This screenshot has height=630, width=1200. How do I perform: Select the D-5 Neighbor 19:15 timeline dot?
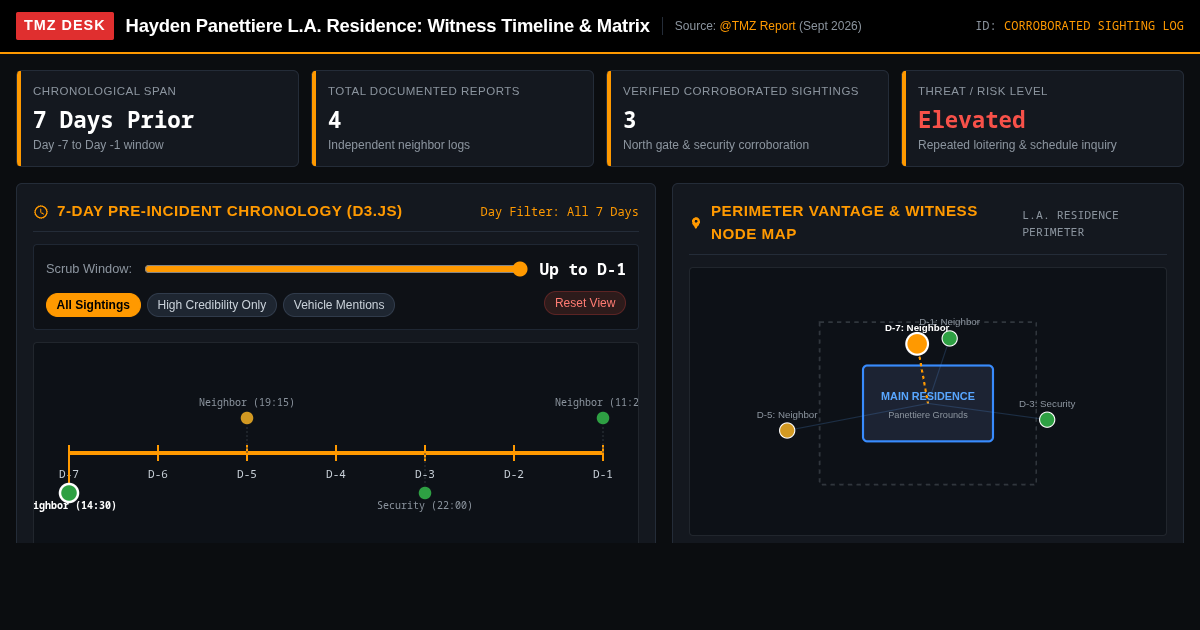click(x=247, y=418)
